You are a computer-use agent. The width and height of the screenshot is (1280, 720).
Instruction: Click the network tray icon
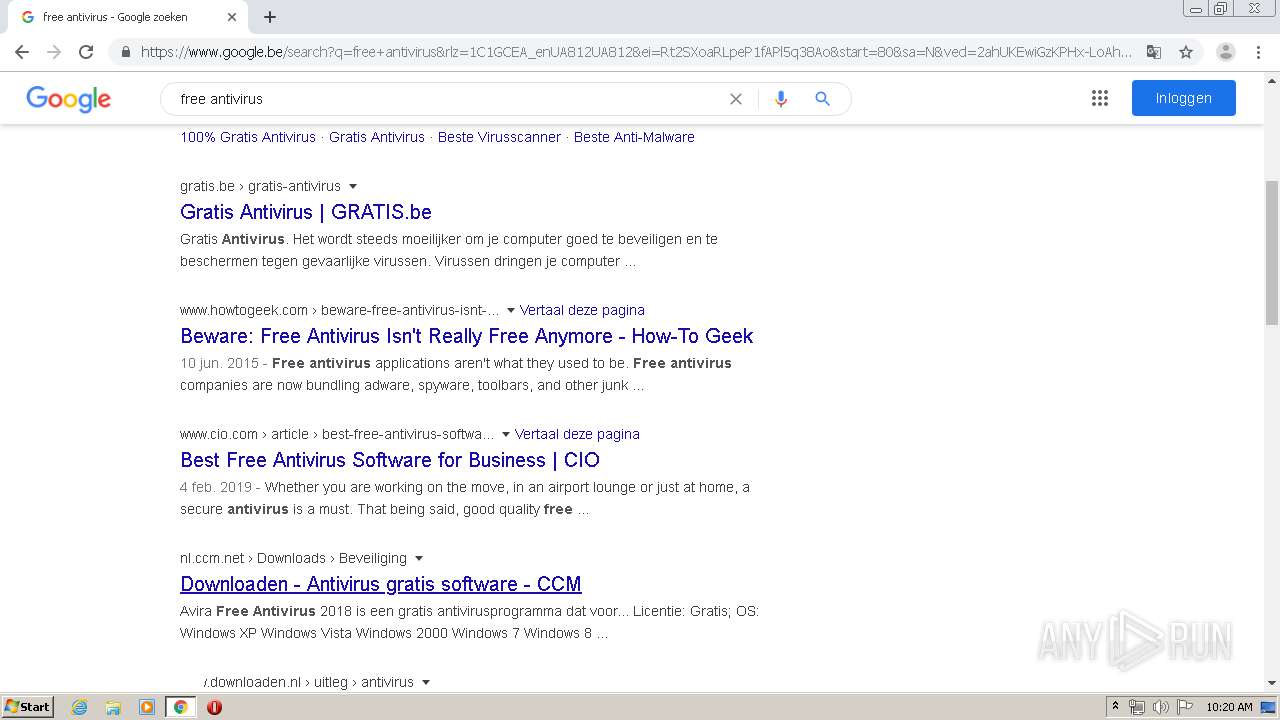1137,707
